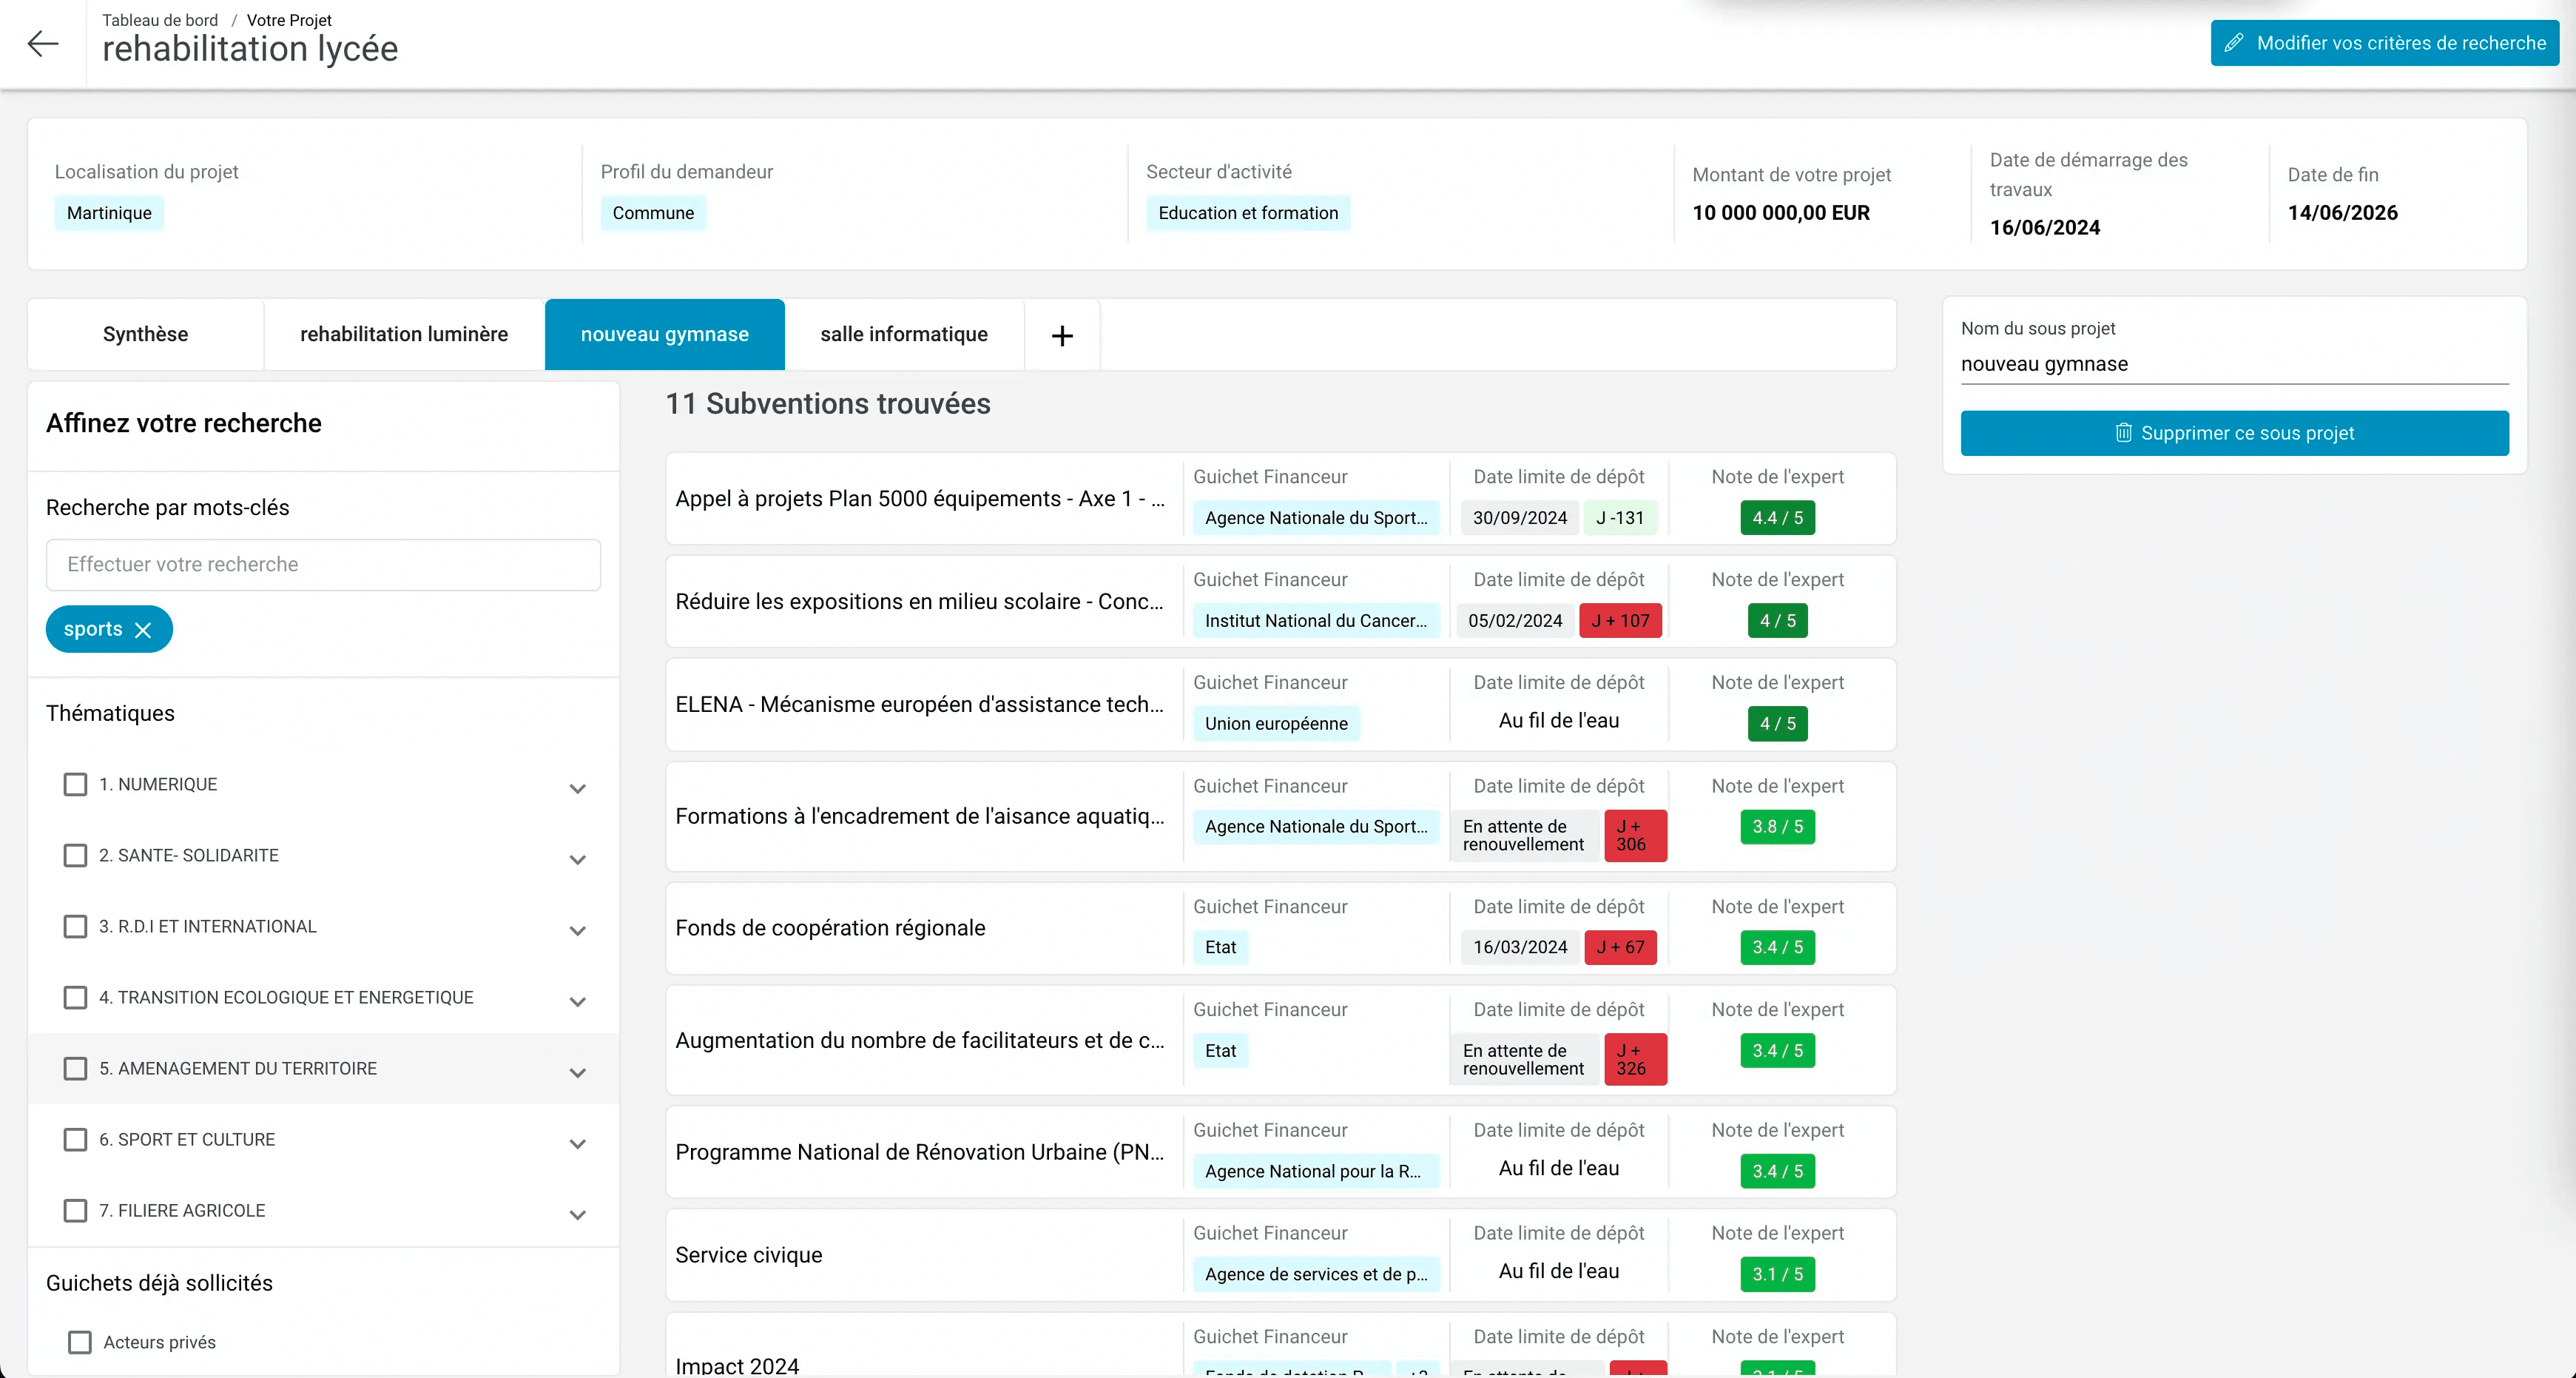Expand the 2. SANTE- SOLIDARITE chevron
This screenshot has width=2576, height=1378.
tap(577, 859)
